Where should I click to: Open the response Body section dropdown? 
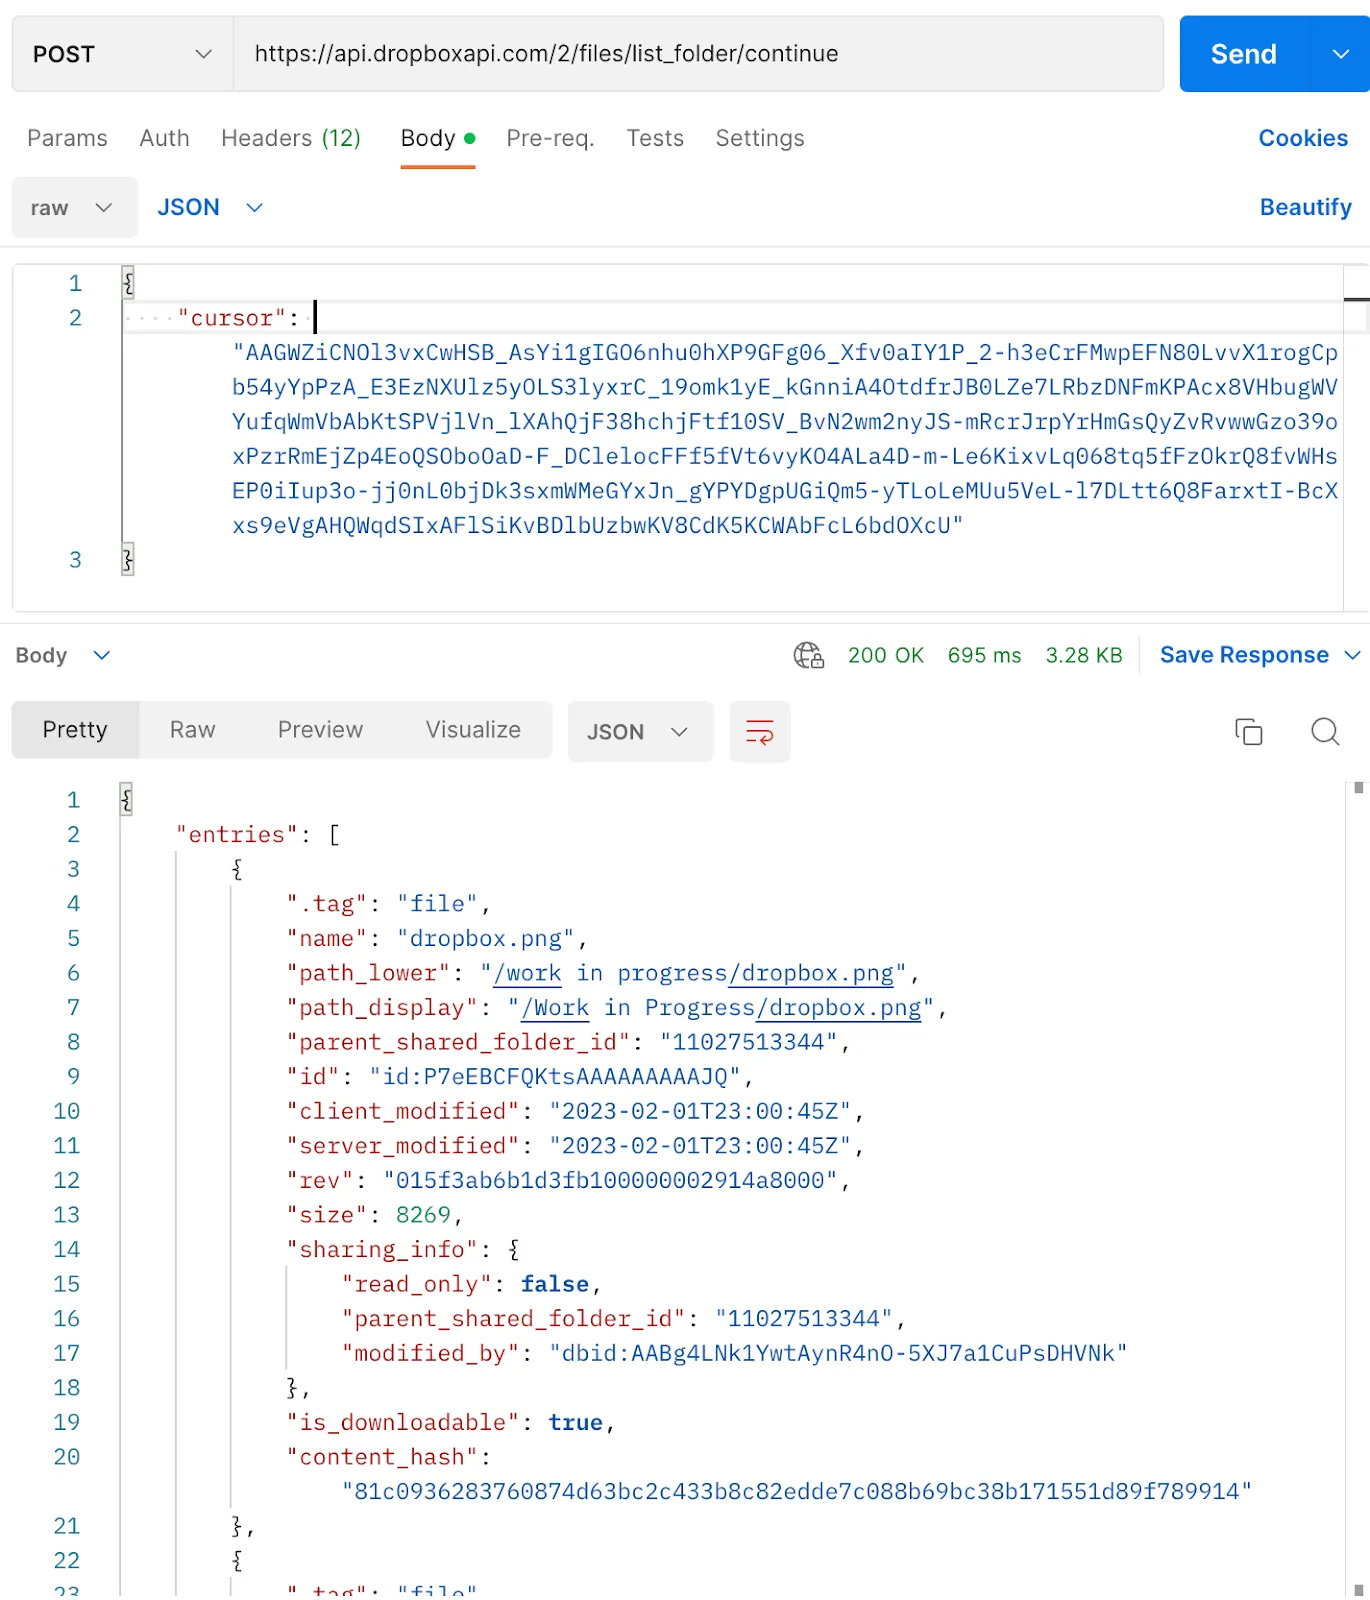tap(62, 656)
